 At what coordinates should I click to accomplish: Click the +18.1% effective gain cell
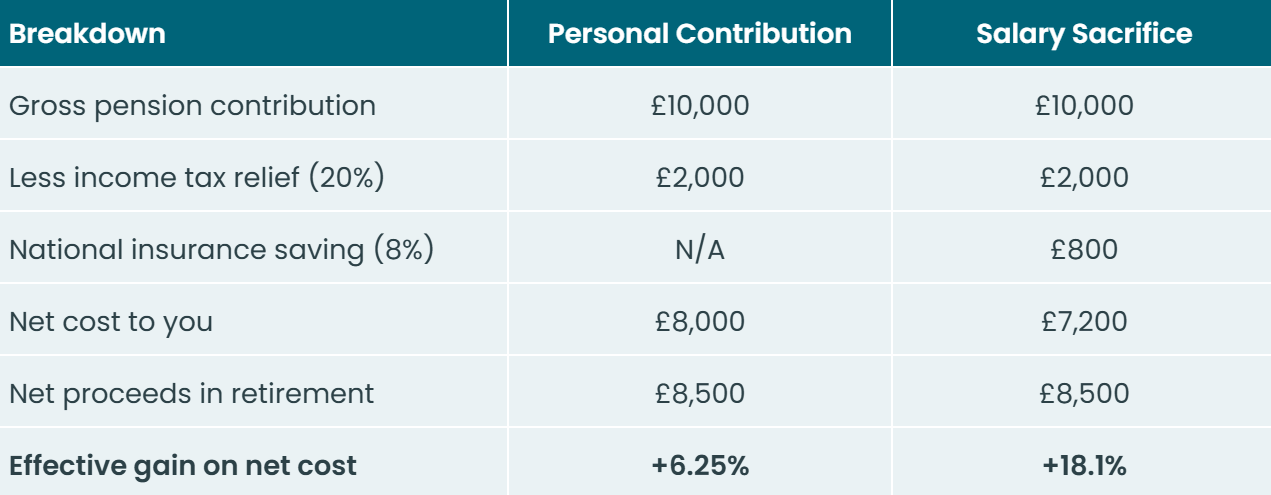(x=1084, y=465)
